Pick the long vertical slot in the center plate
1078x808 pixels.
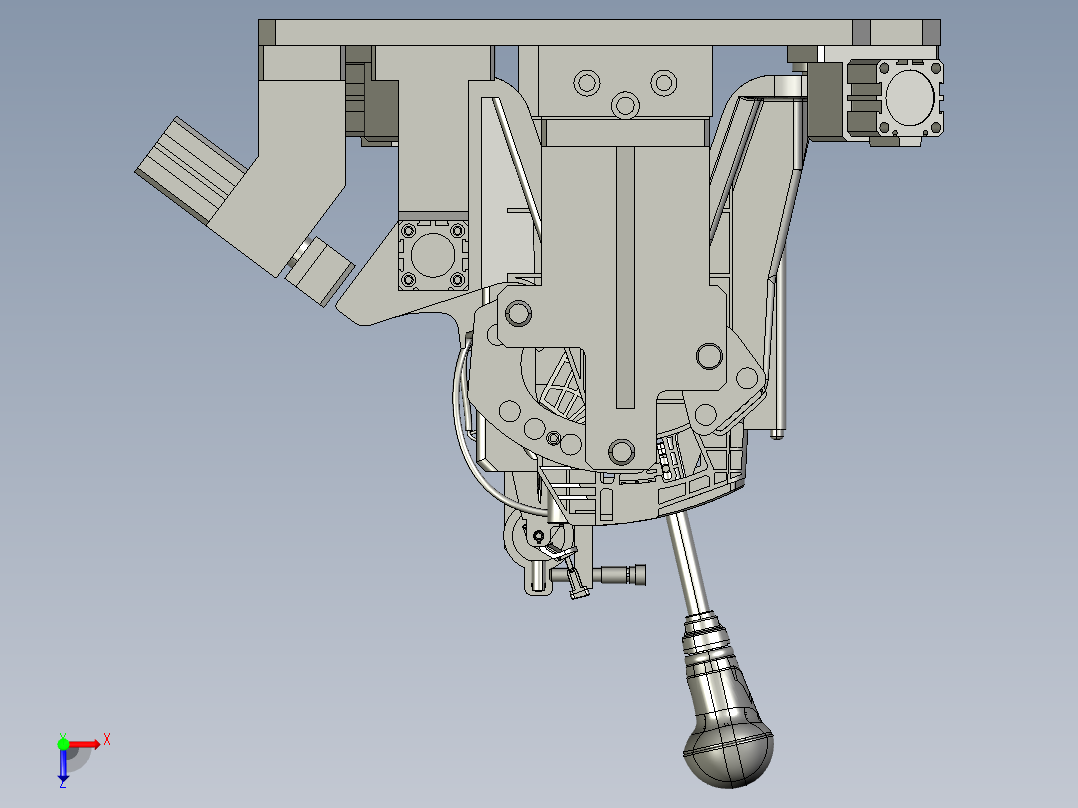[x=625, y=277]
